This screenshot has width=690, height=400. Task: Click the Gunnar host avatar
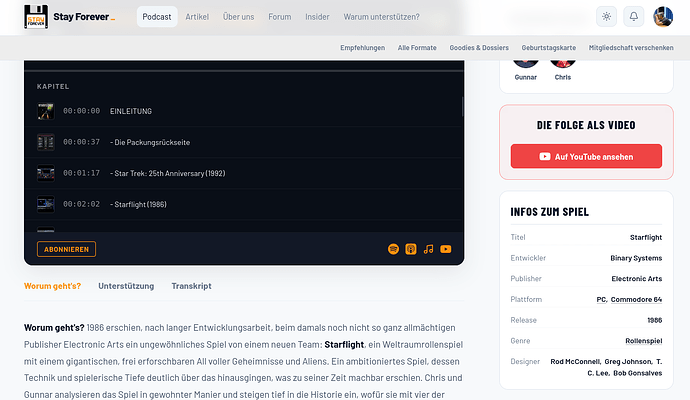(525, 64)
